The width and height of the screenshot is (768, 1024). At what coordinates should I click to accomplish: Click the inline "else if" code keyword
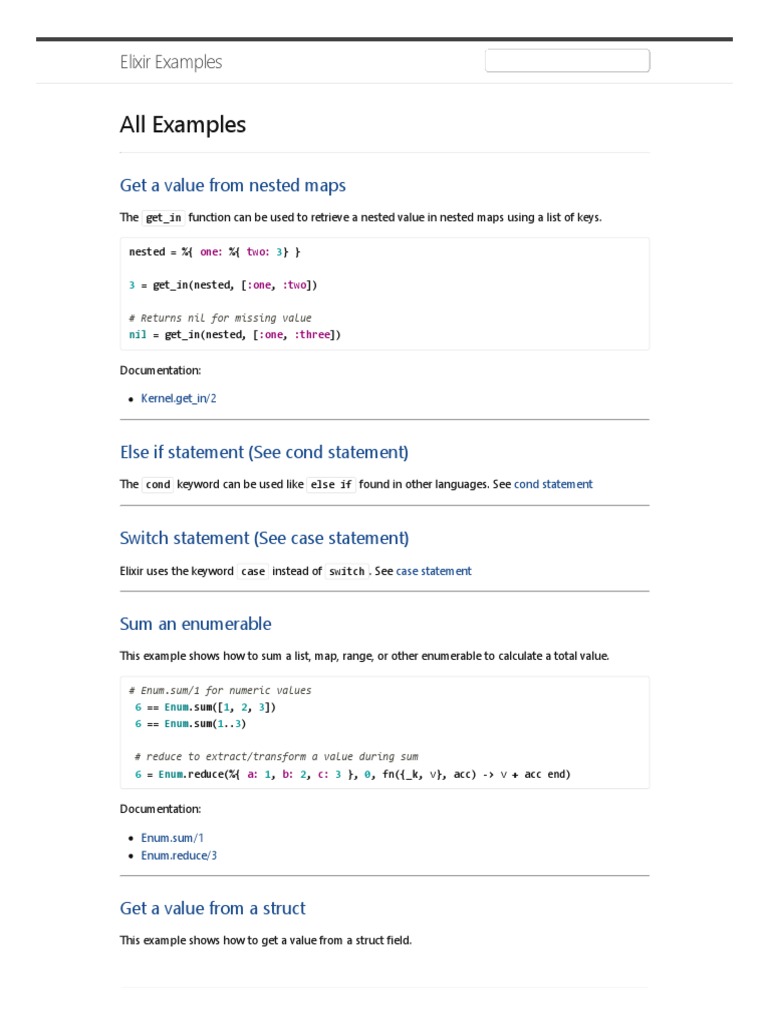(331, 485)
